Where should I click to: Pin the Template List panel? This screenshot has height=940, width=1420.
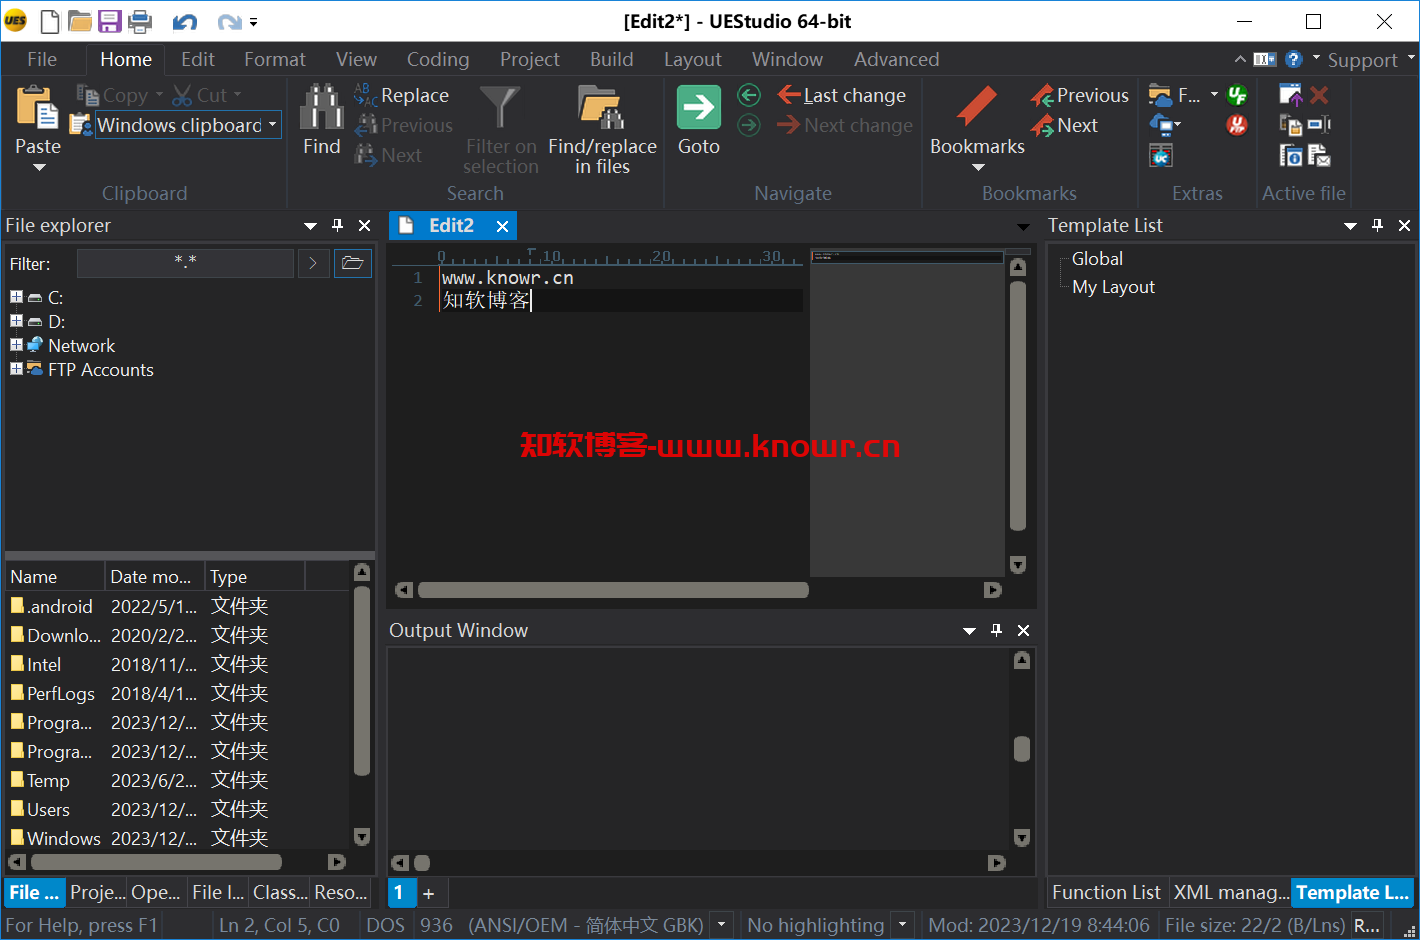tap(1377, 225)
